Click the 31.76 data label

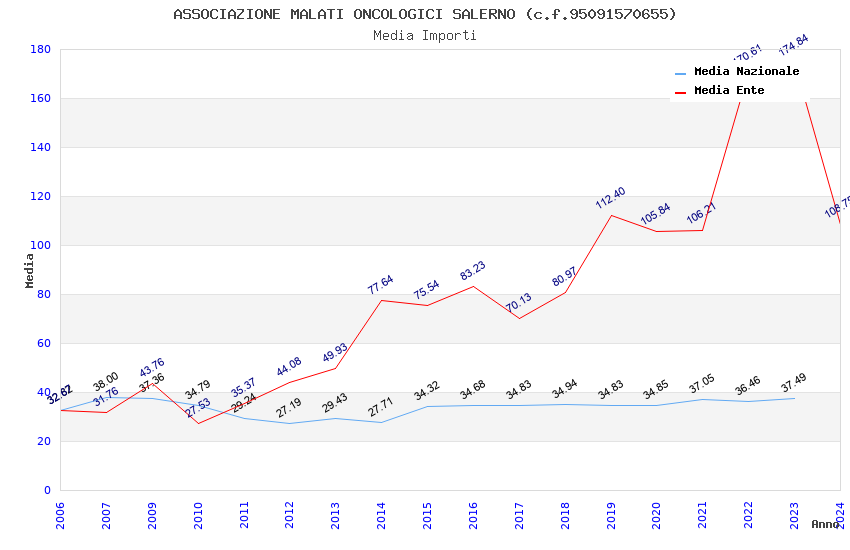pyautogui.click(x=106, y=397)
